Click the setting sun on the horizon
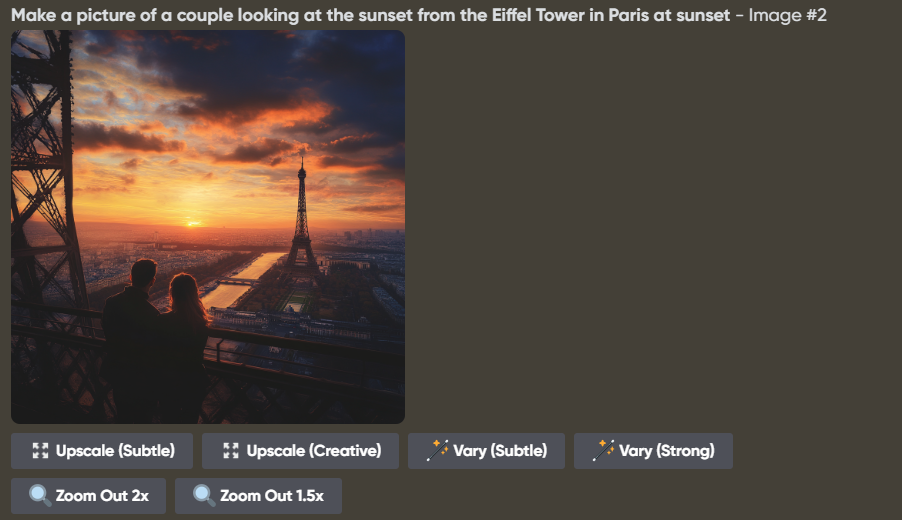 tap(193, 223)
